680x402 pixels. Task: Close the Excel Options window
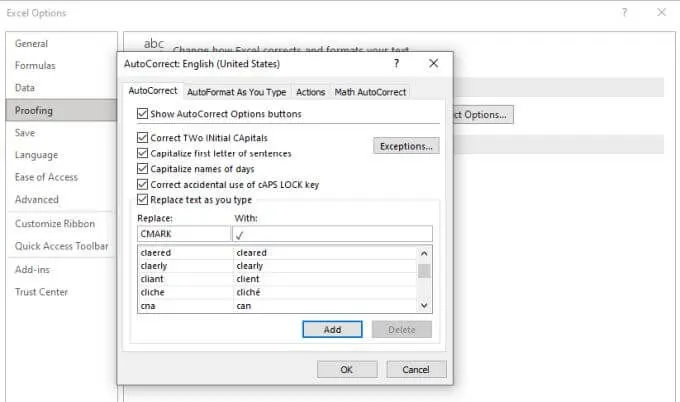[x=661, y=12]
